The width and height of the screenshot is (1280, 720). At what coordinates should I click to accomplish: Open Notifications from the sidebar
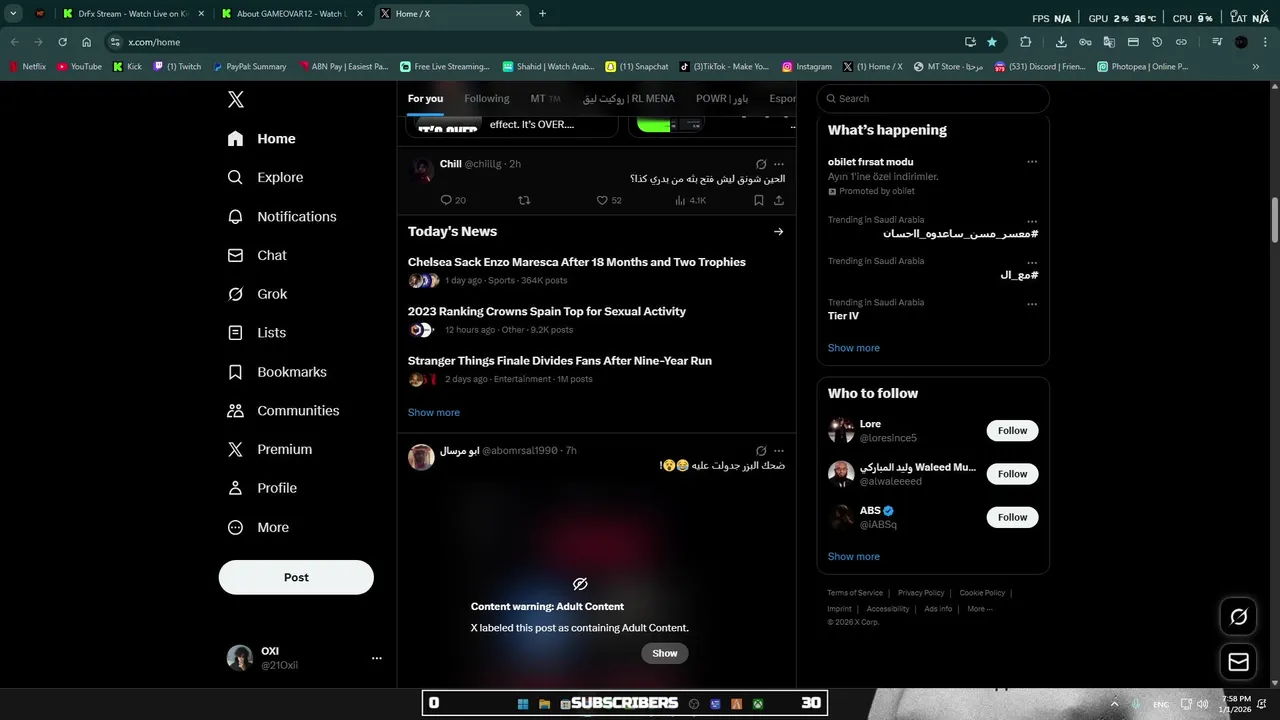282,216
